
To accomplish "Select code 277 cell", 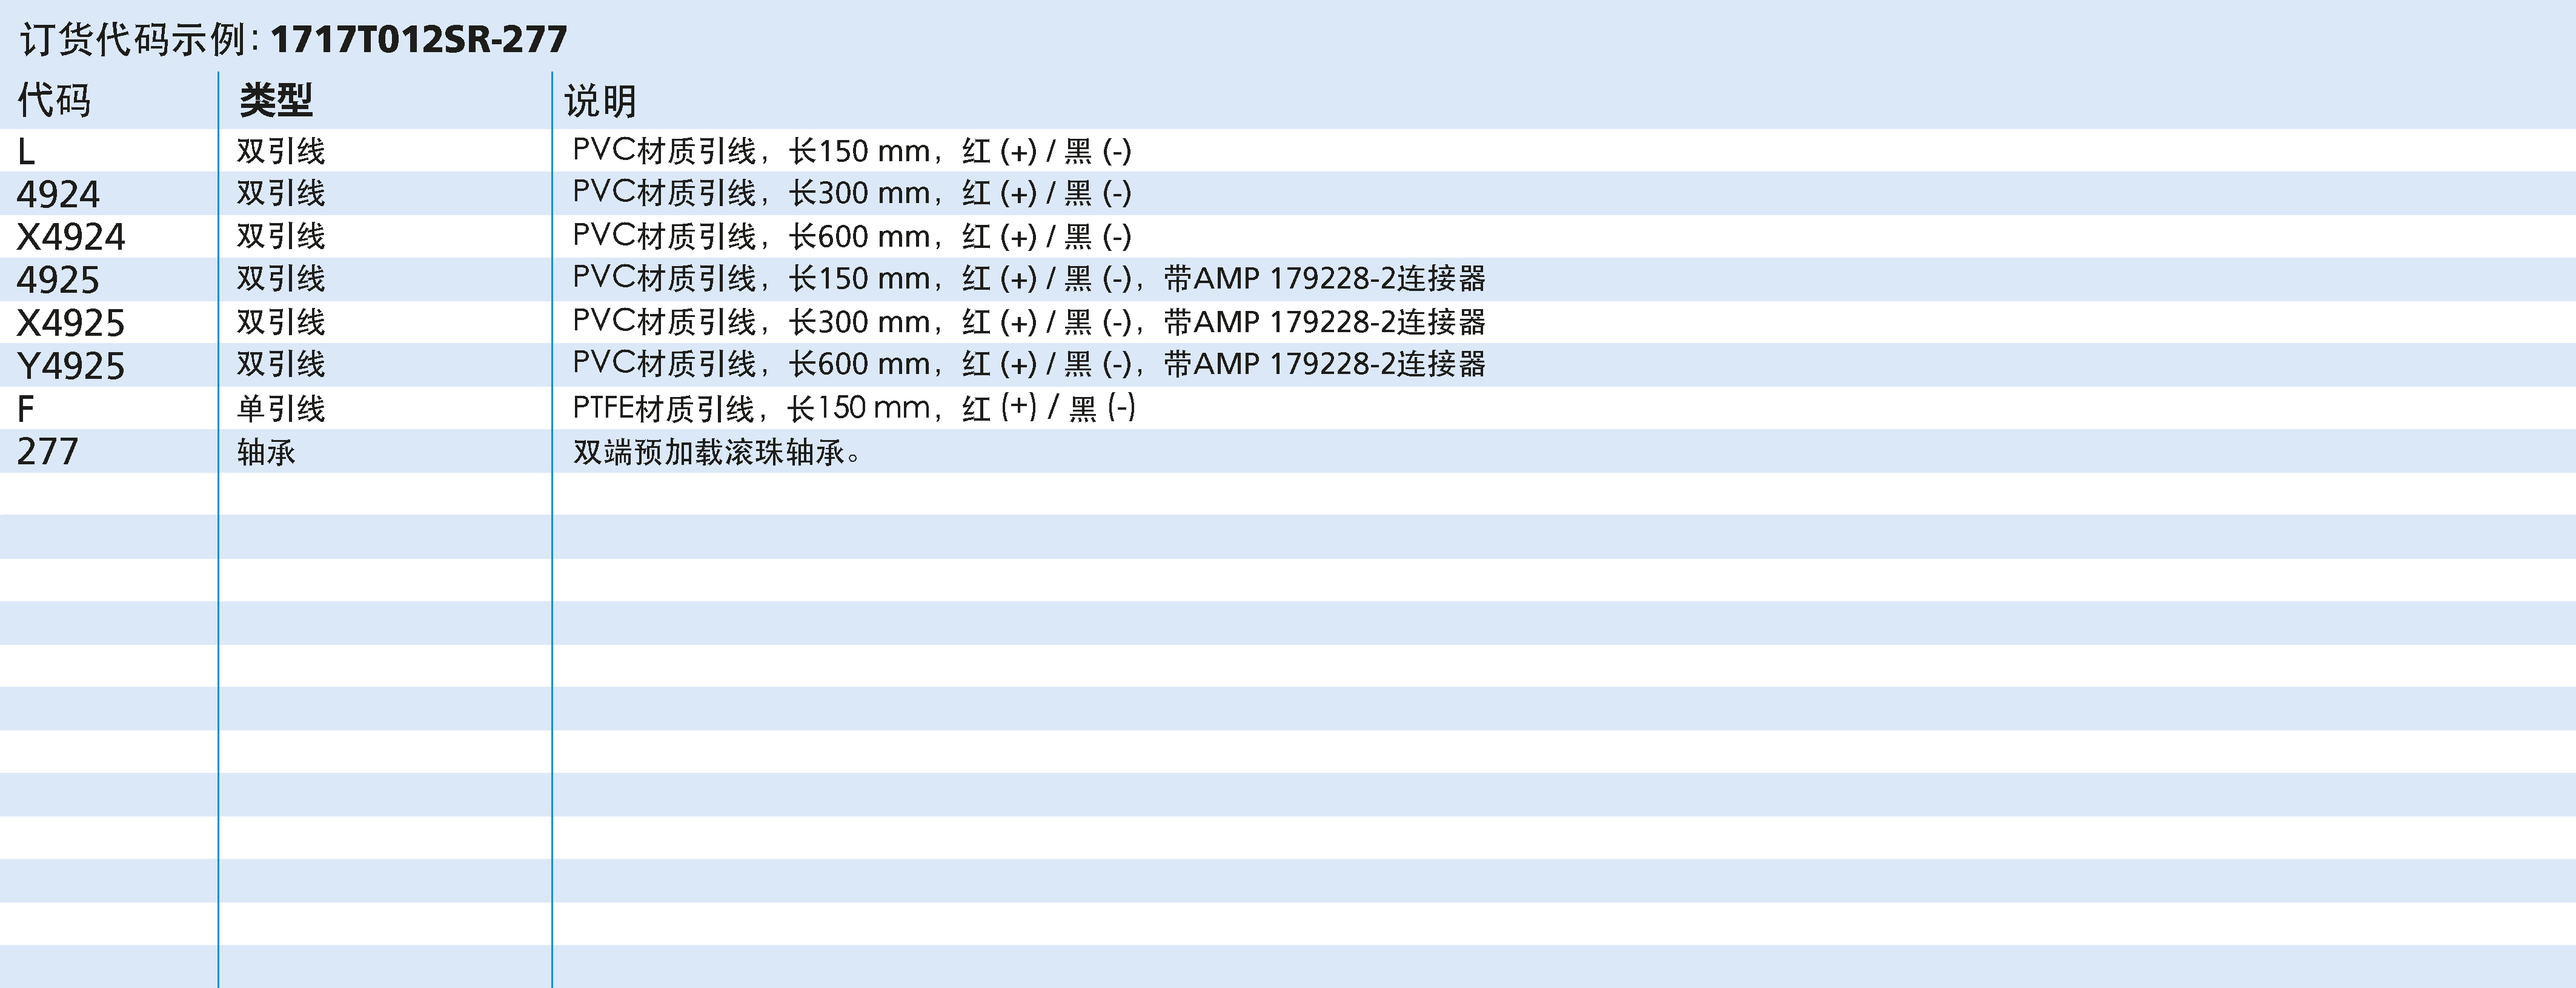I will tap(47, 452).
